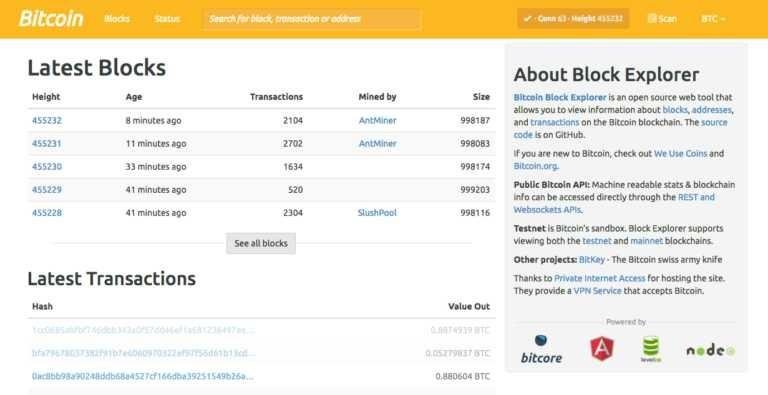Viewport: 768px width, 395px height.
Task: Click the connection and height status badge
Action: click(x=573, y=19)
